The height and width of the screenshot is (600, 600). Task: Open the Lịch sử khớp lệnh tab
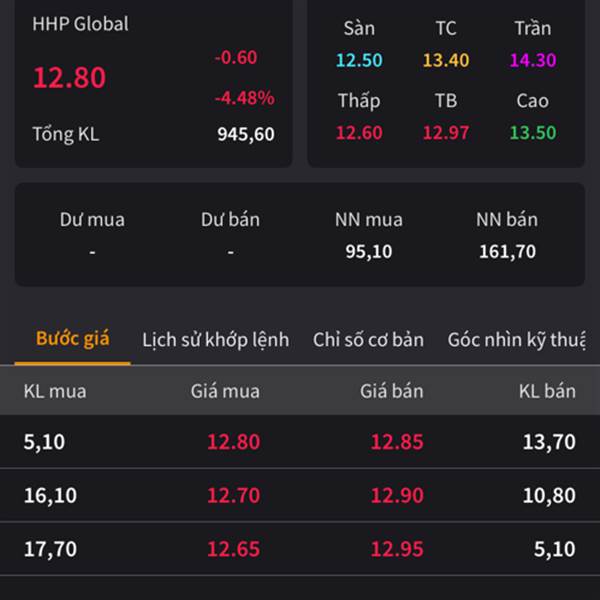tap(215, 340)
